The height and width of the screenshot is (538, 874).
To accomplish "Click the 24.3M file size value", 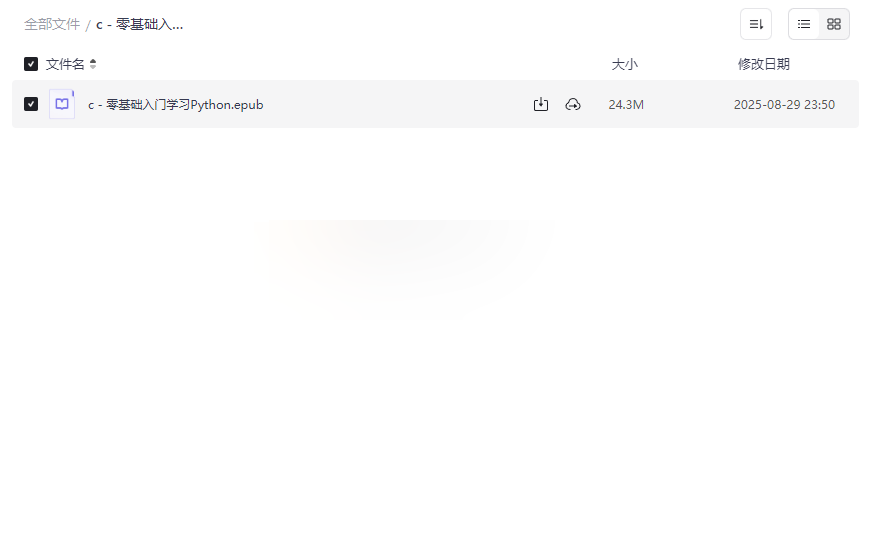I will point(626,105).
